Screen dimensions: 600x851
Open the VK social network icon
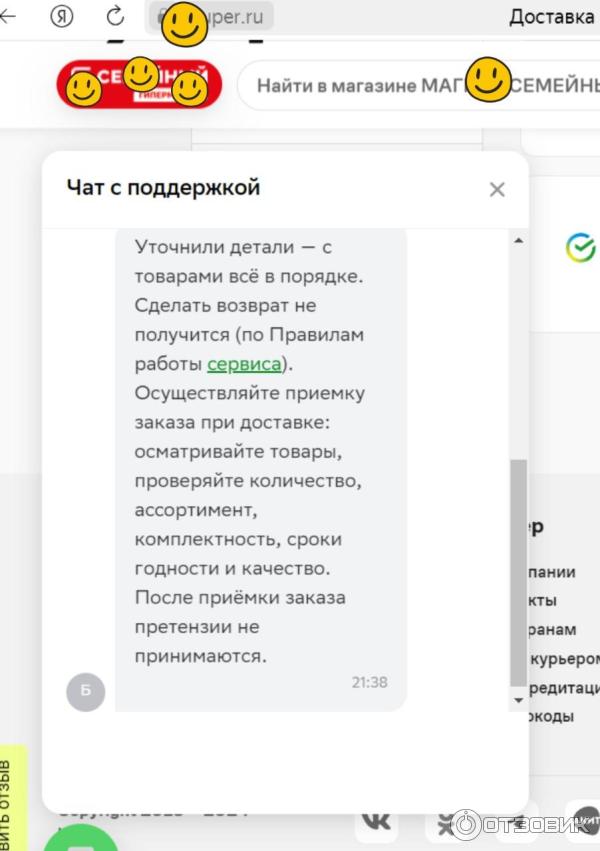pyautogui.click(x=376, y=820)
